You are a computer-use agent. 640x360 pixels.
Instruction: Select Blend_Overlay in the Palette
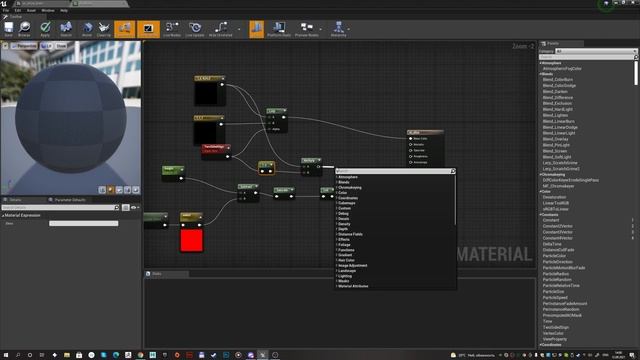click(x=556, y=139)
